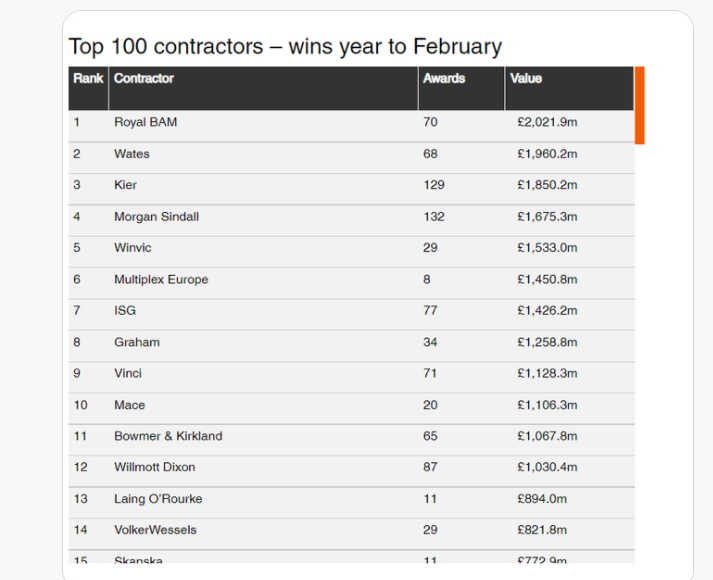The width and height of the screenshot is (713, 580).
Task: Click the Mace contractor name
Action: click(x=129, y=405)
